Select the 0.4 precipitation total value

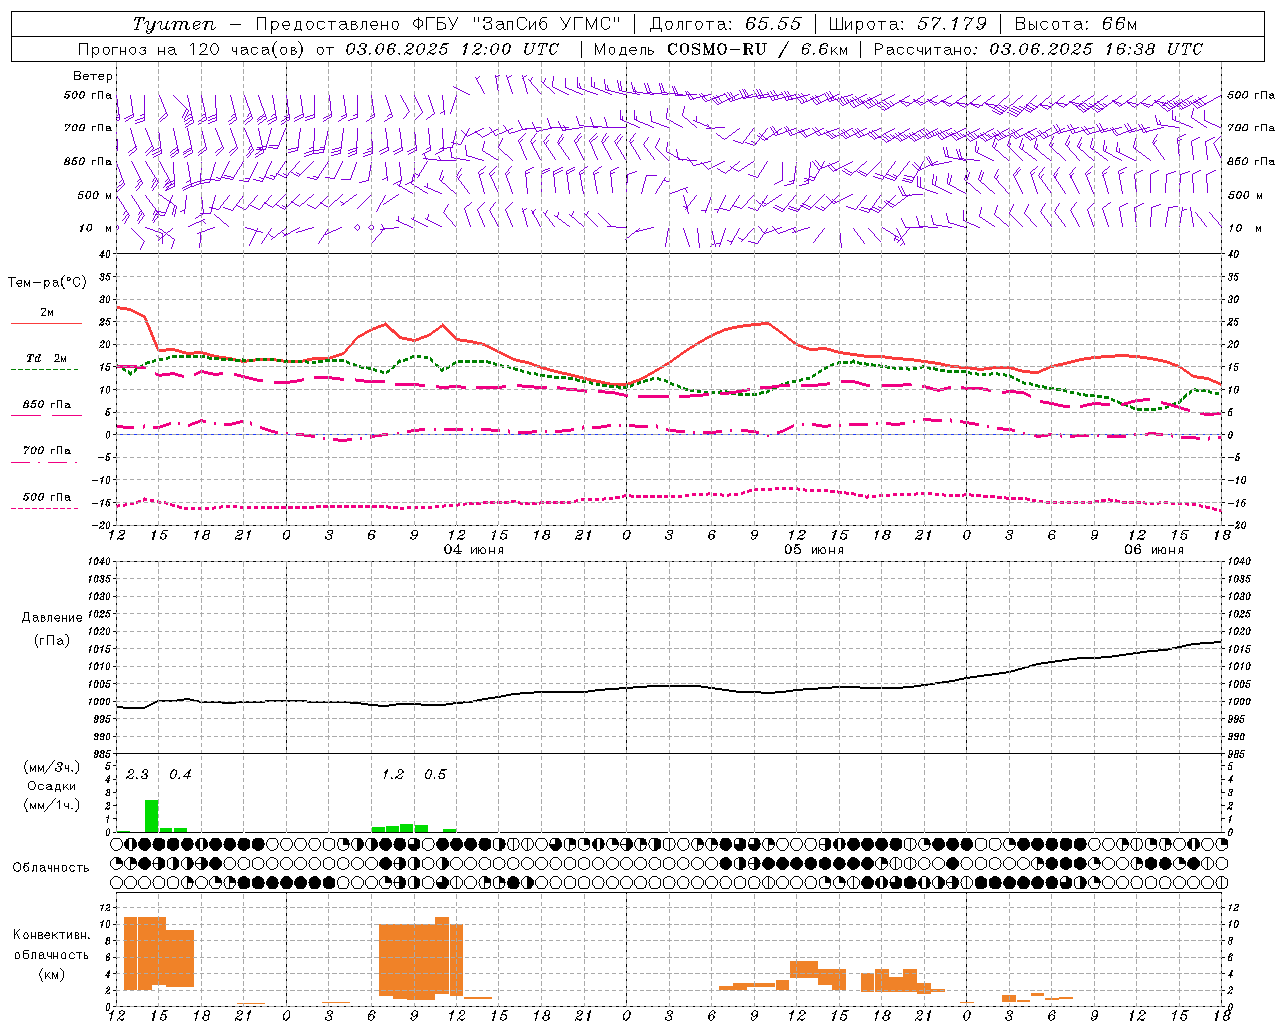(x=180, y=774)
